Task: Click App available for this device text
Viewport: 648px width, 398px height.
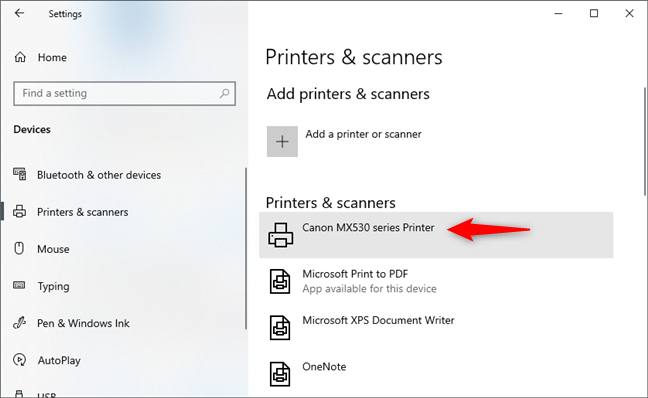Action: pos(369,288)
